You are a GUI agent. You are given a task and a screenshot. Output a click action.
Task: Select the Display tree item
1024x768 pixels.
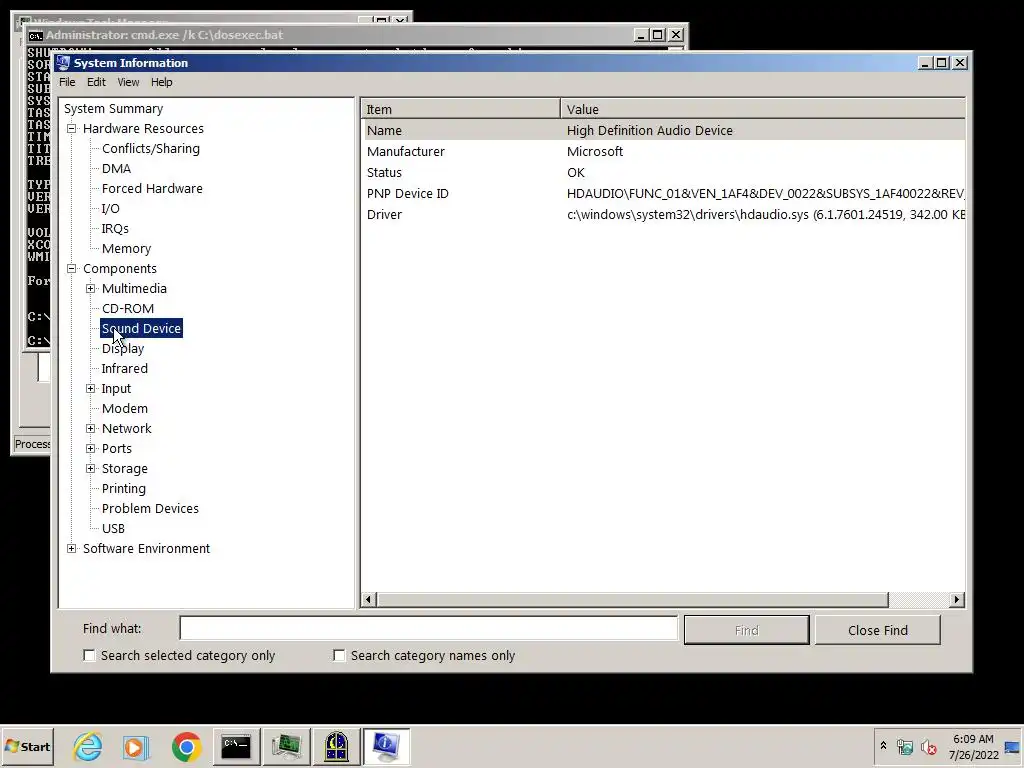[x=123, y=349]
